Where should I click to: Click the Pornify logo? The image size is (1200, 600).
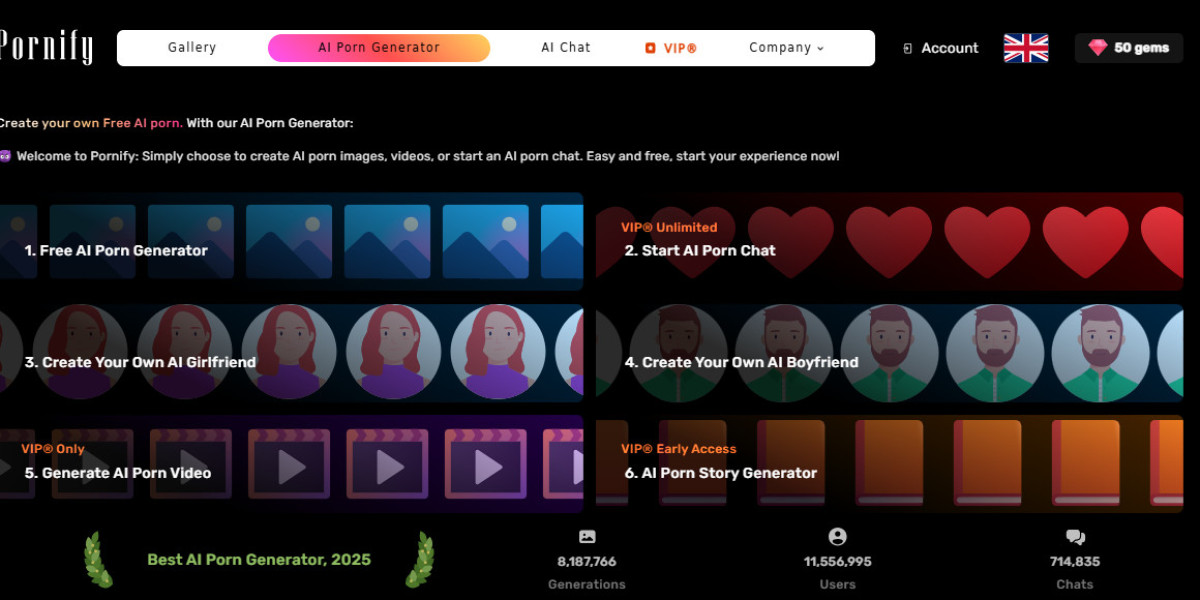pos(47,45)
